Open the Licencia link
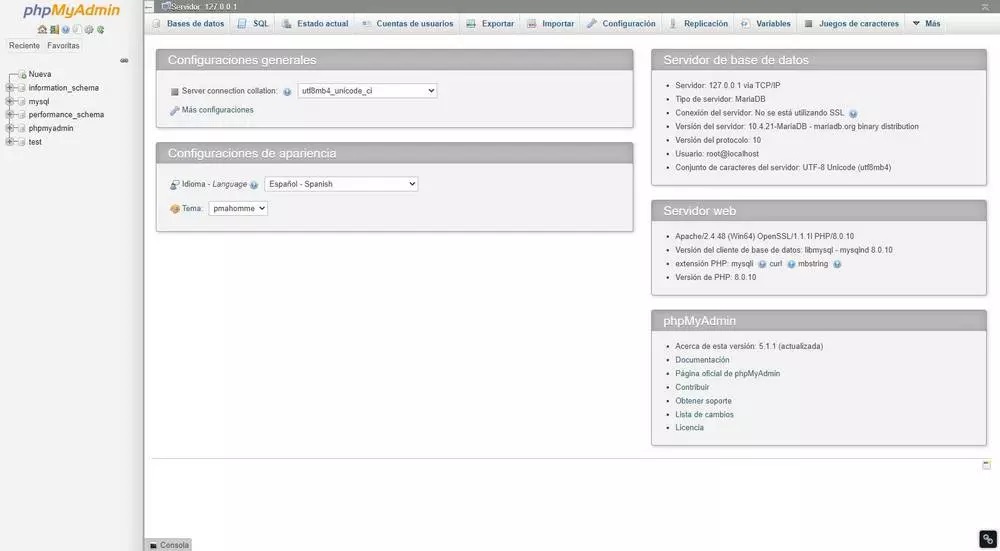Screen dimensions: 1000x551 click(x=689, y=428)
